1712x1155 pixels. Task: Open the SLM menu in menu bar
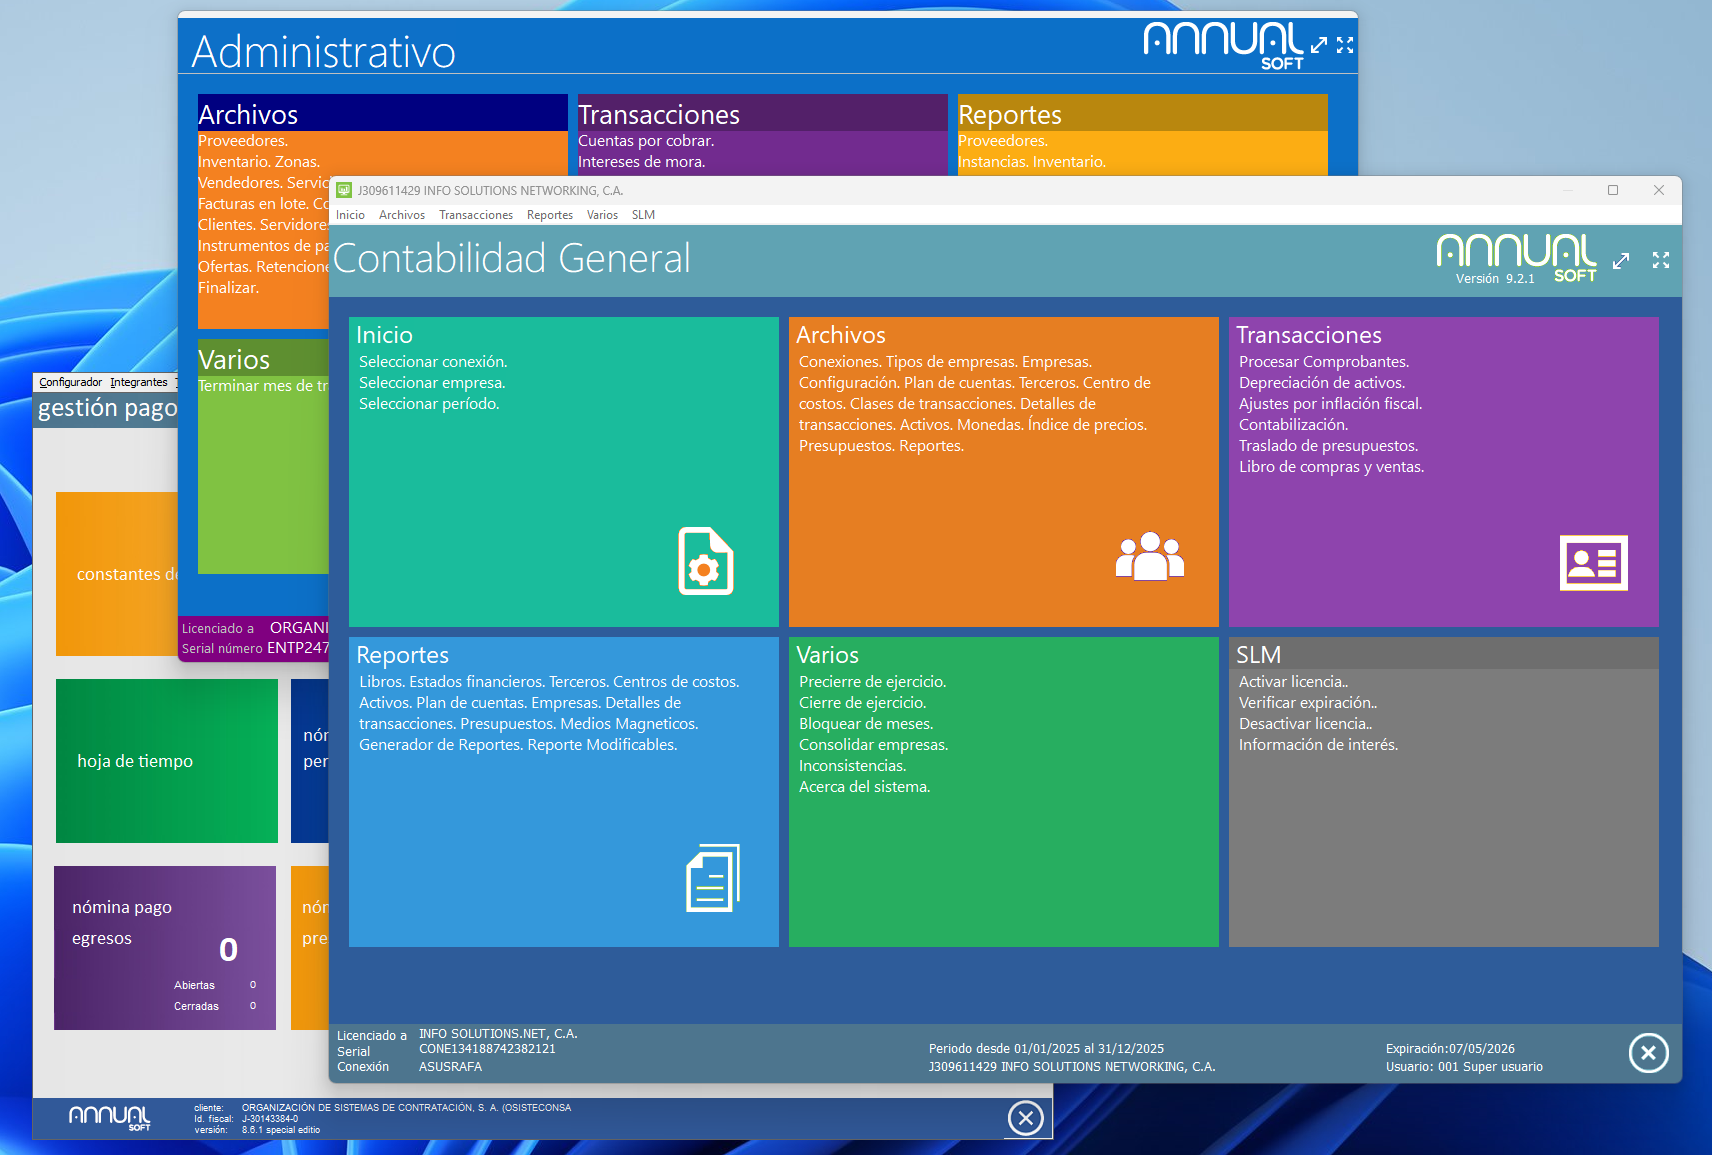click(x=643, y=215)
